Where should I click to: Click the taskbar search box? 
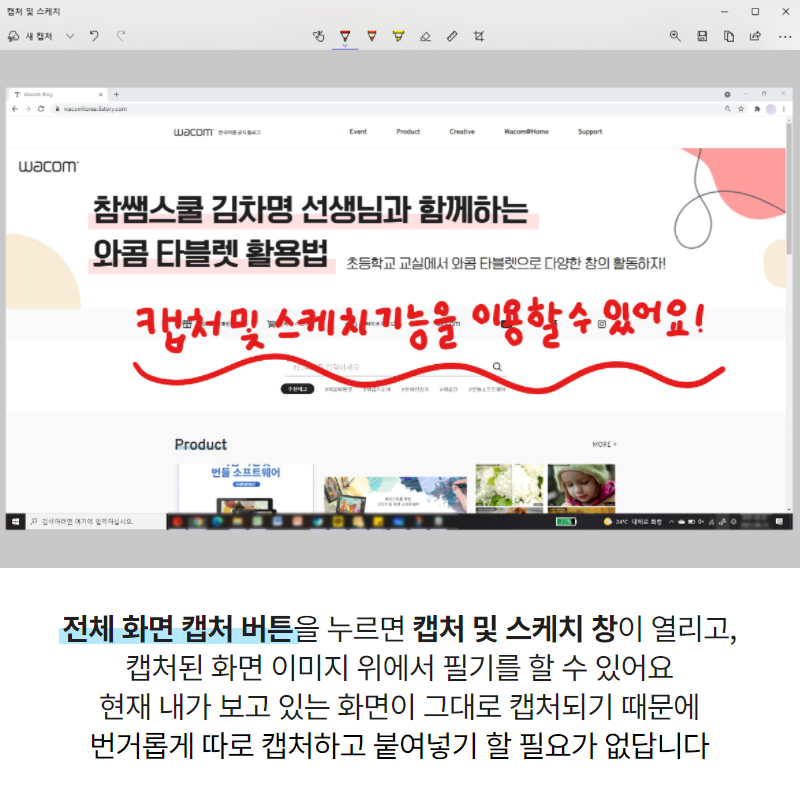point(96,521)
